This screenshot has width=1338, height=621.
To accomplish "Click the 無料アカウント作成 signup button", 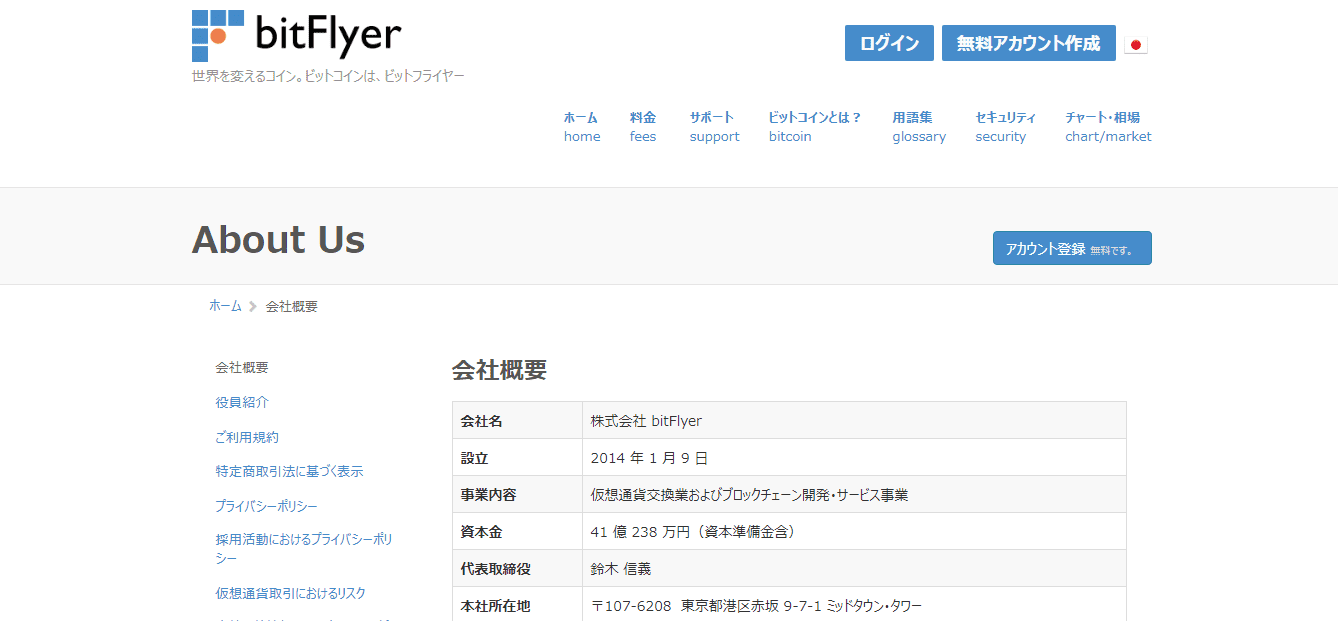I will pyautogui.click(x=1028, y=43).
